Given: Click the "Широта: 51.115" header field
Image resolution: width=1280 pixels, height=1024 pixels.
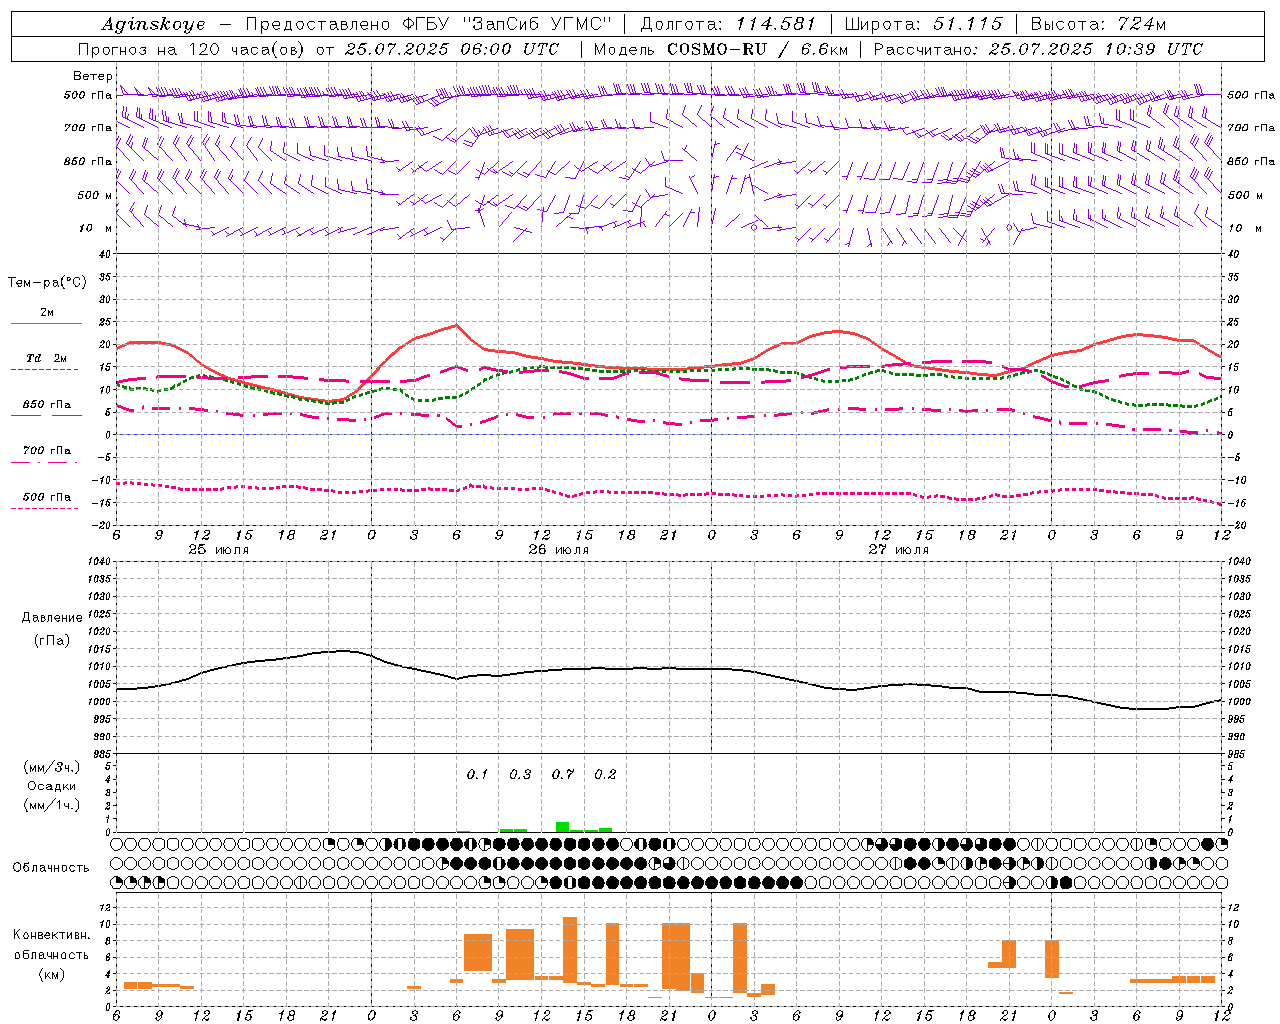Looking at the screenshot, I should [923, 24].
